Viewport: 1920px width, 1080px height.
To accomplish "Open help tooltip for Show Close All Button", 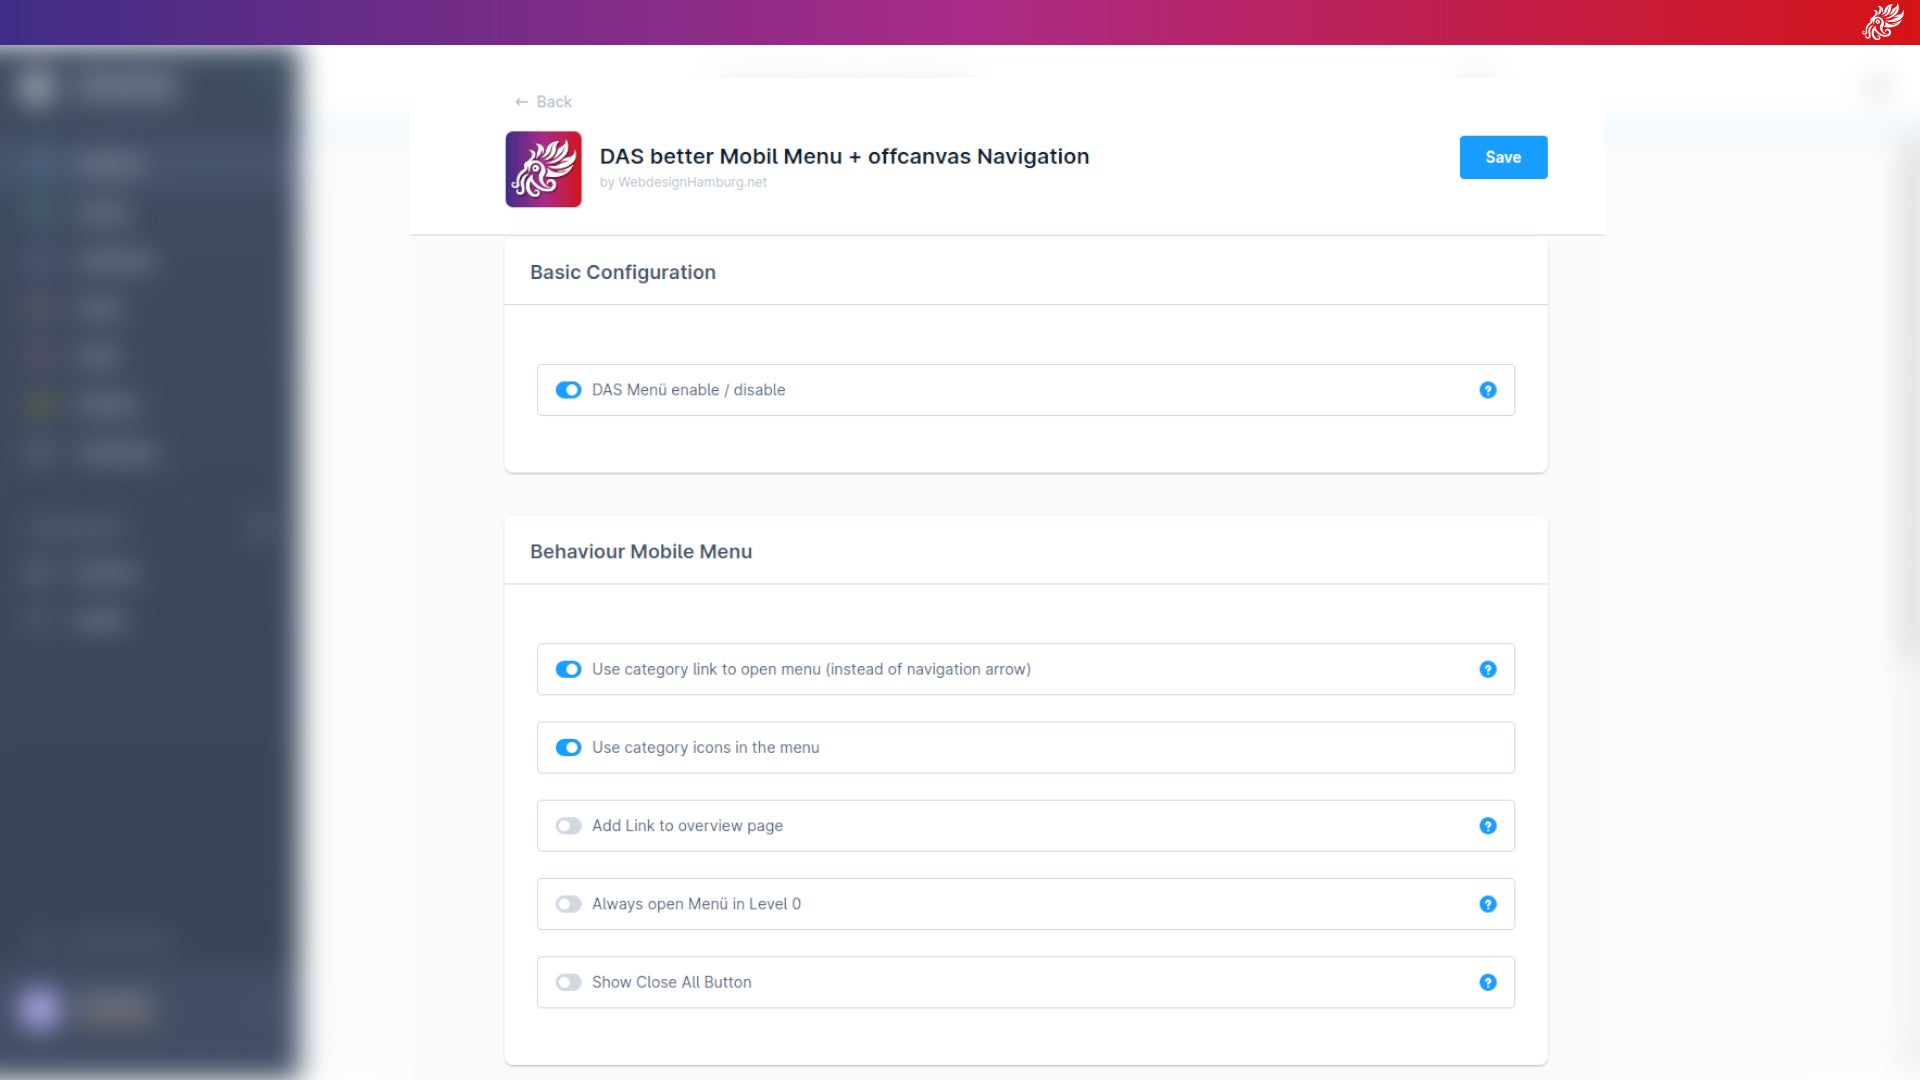I will pyautogui.click(x=1488, y=982).
